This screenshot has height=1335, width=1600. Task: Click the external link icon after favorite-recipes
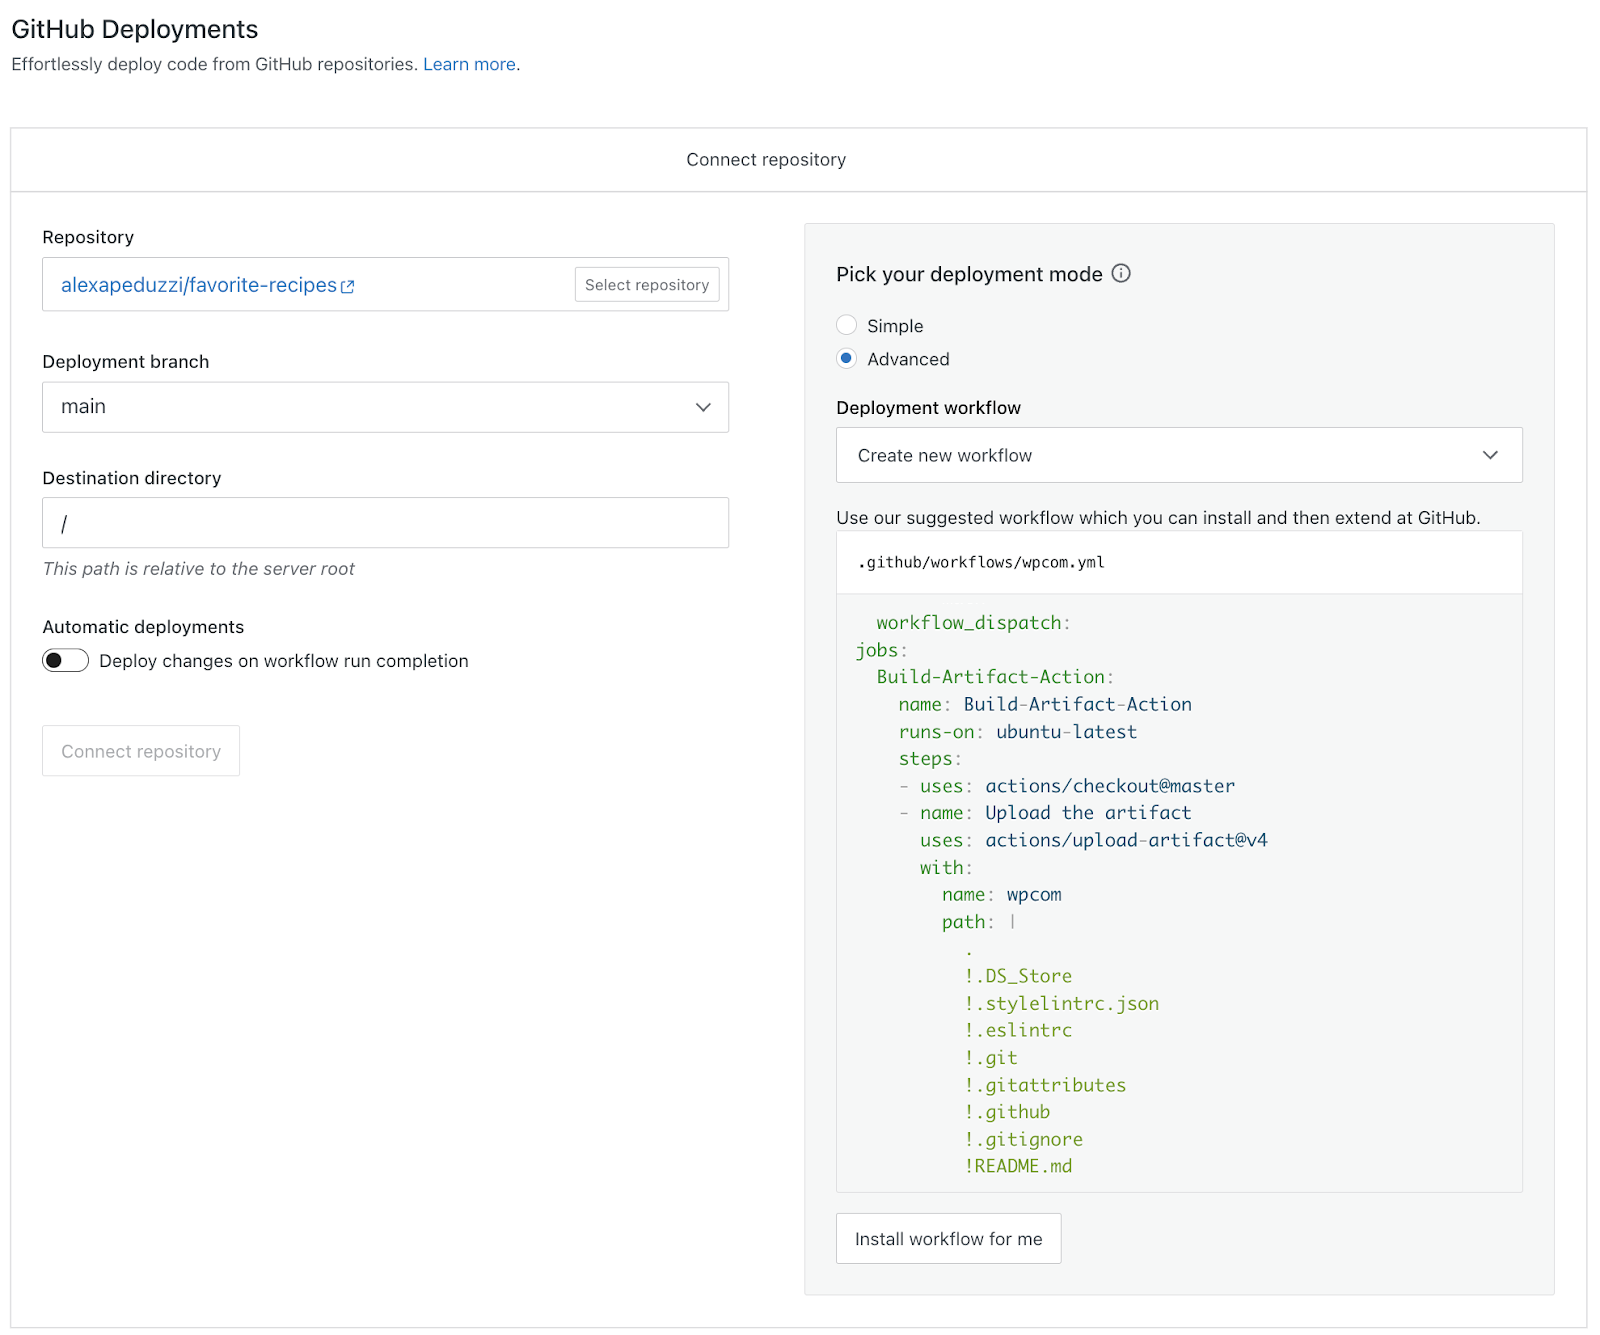tap(348, 286)
